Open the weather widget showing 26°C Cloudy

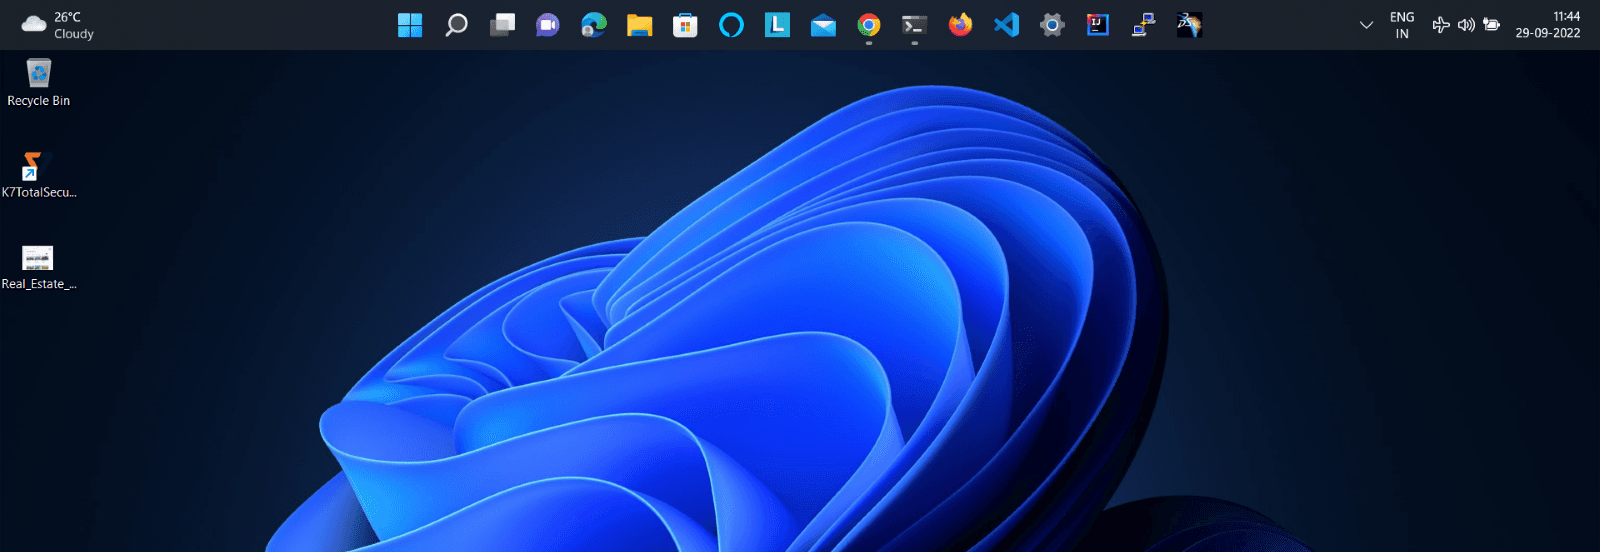pos(58,25)
